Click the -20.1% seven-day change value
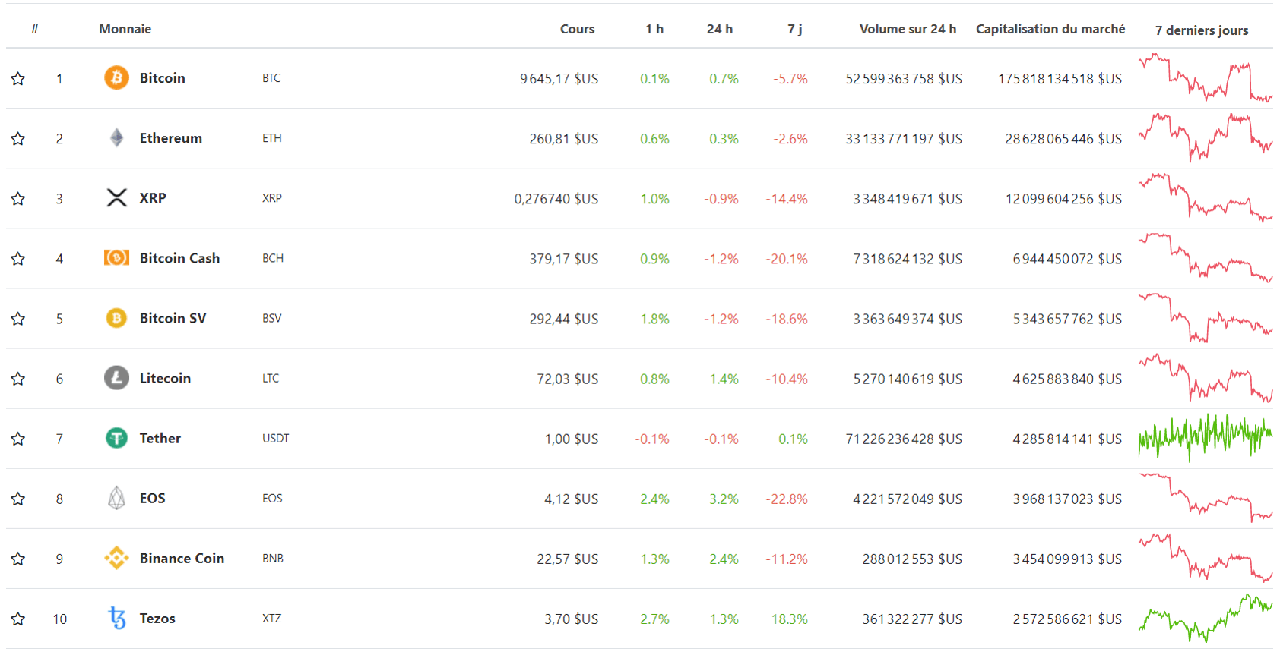1280x655 pixels. click(786, 258)
